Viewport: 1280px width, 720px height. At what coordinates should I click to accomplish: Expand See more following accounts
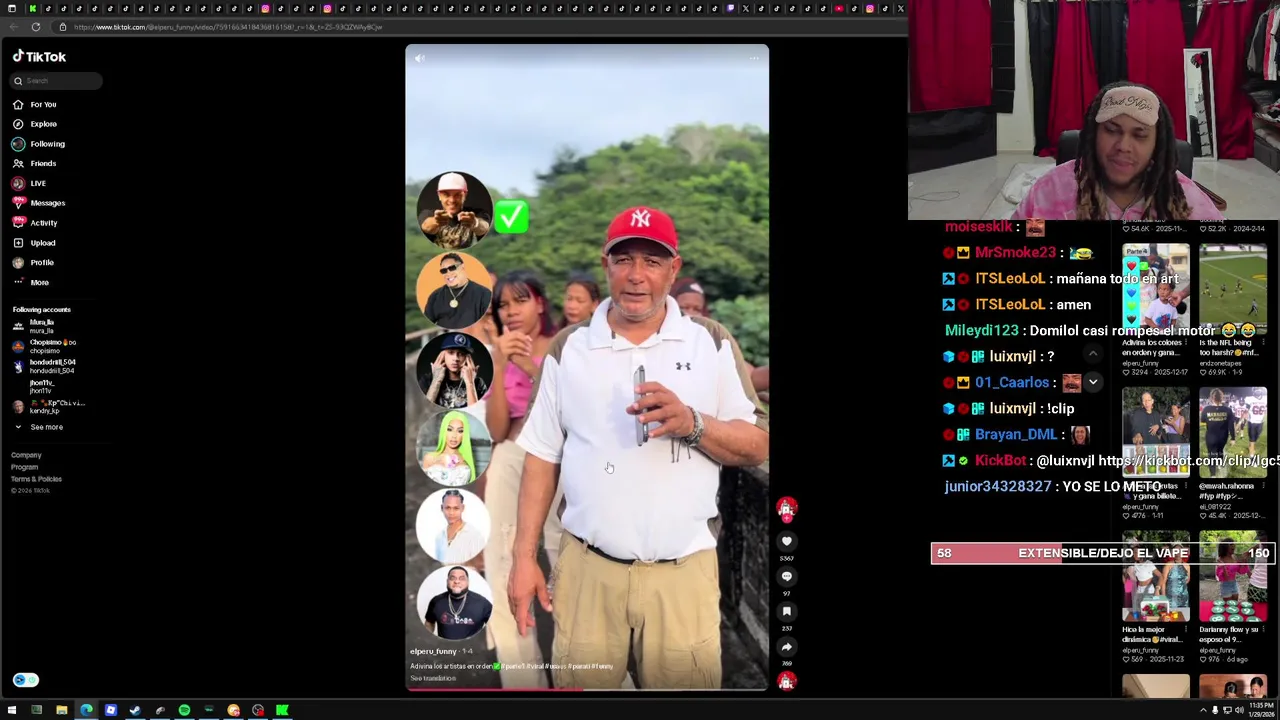pyautogui.click(x=38, y=427)
